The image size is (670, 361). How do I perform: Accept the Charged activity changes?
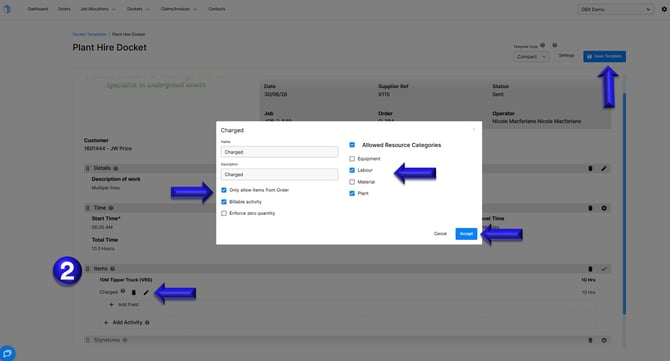tap(466, 234)
